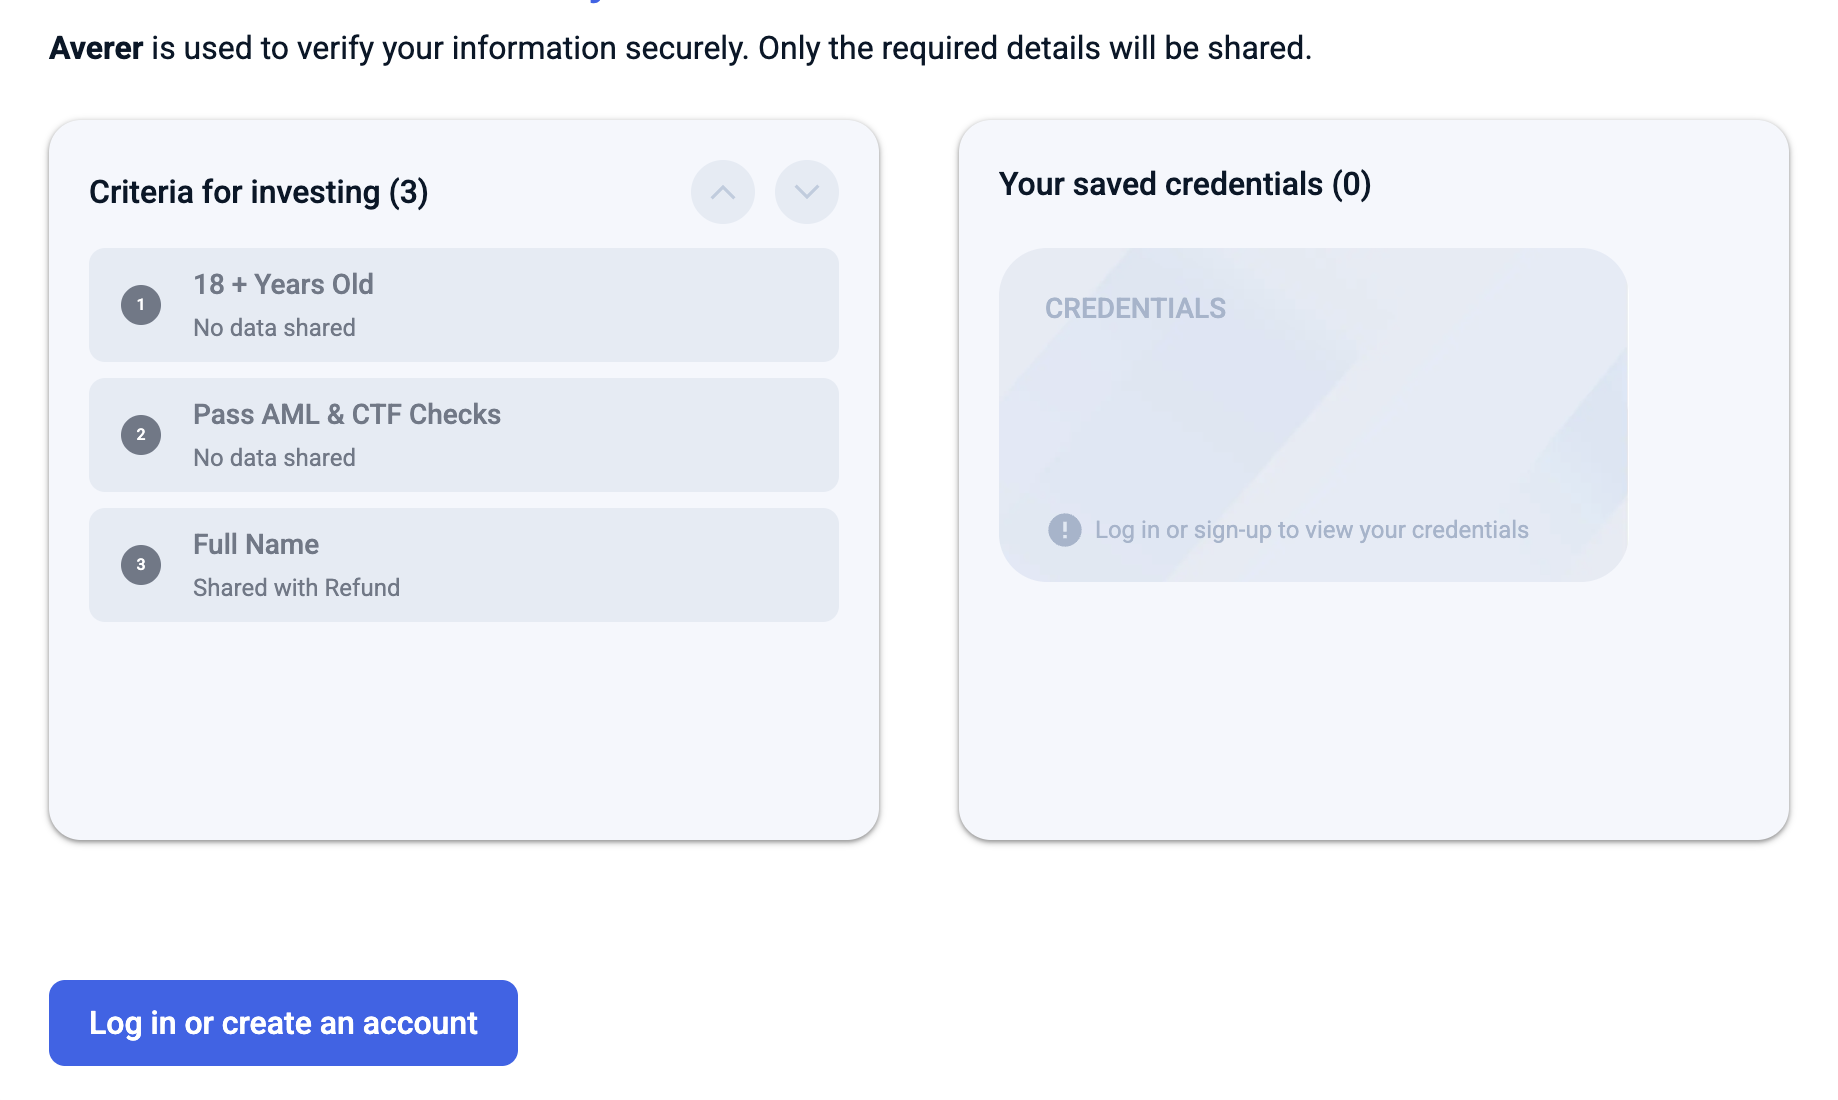Click the "Log in or sign-up" credentials message
Screen dimensions: 1838x1100
point(1311,530)
